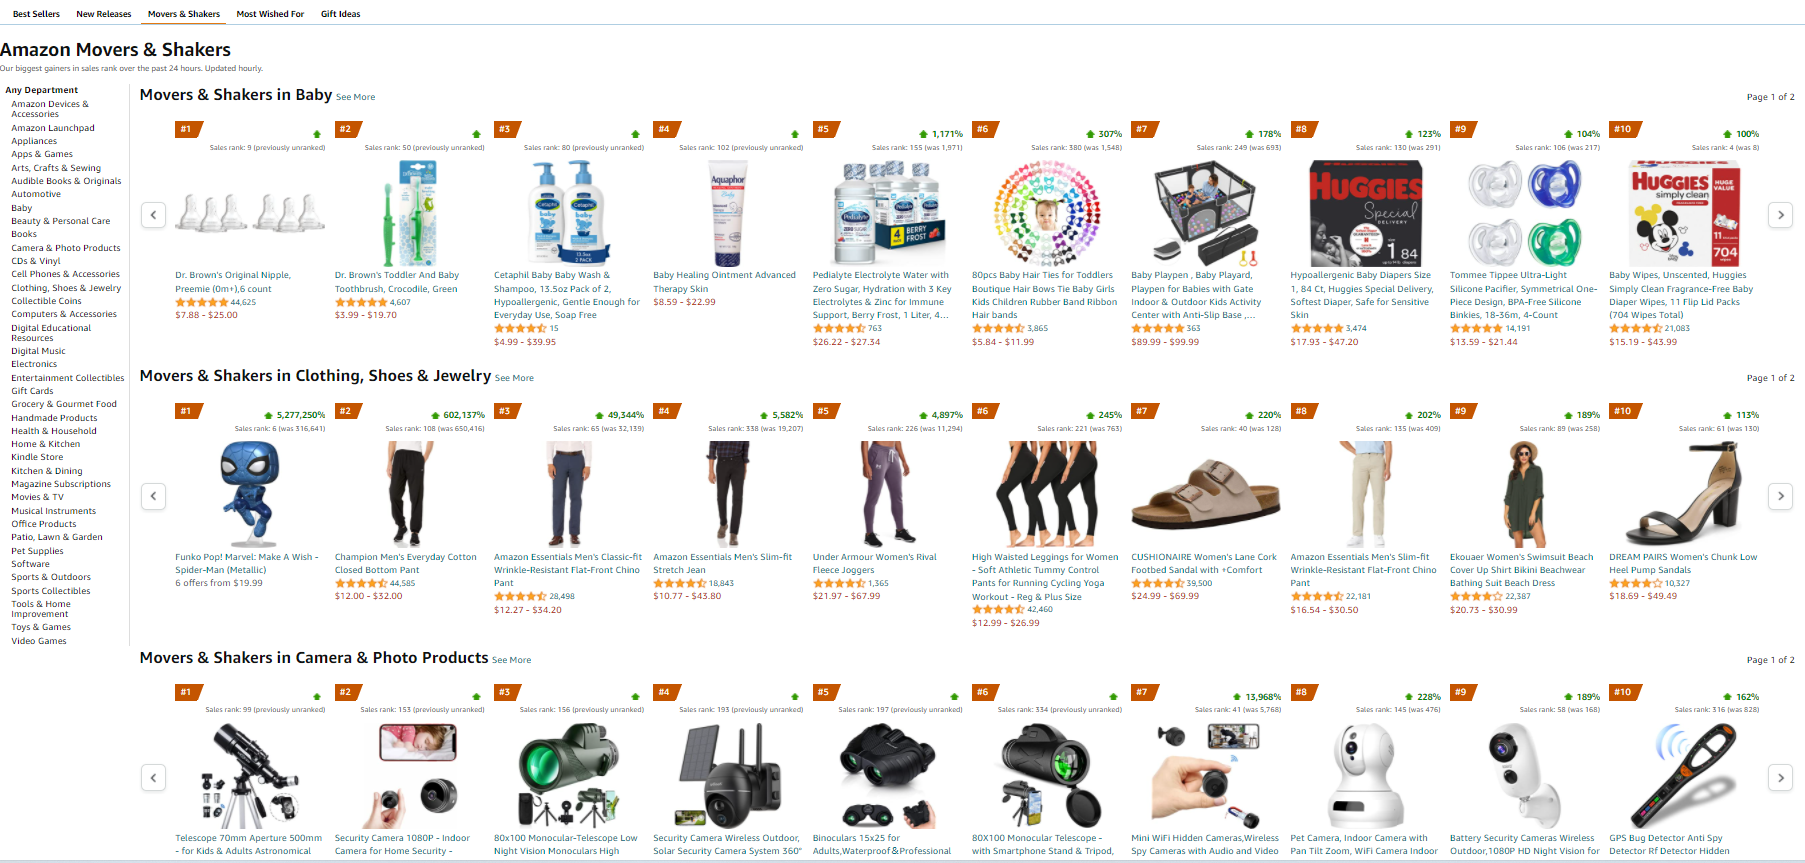See more Movers & Shakers in Baby

point(355,97)
